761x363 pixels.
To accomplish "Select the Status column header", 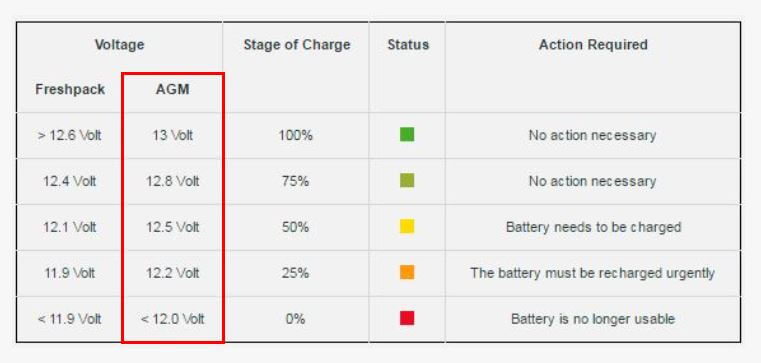I will click(408, 45).
